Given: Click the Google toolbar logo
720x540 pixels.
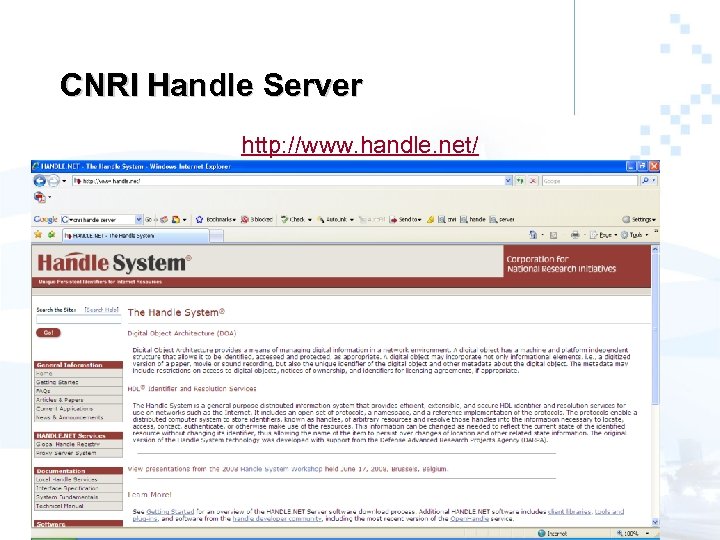Looking at the screenshot, I should tap(45, 219).
